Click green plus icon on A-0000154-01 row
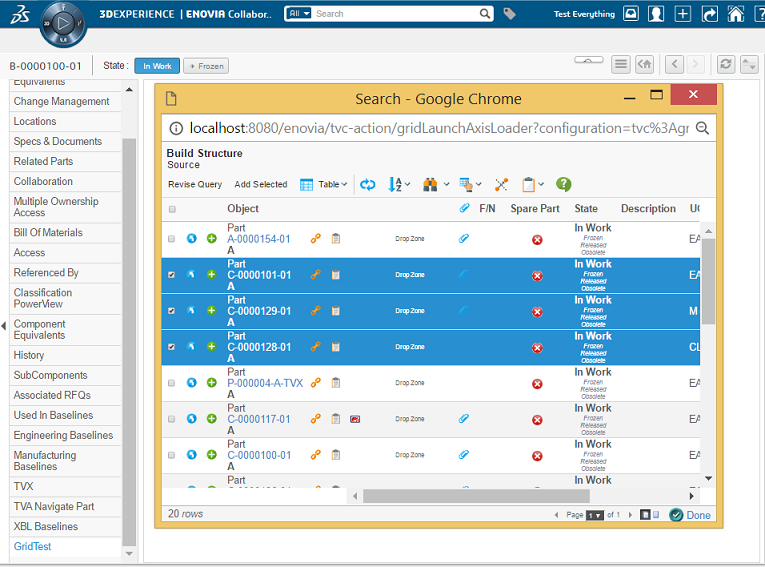Screen dimensions: 765x567 tap(211, 239)
